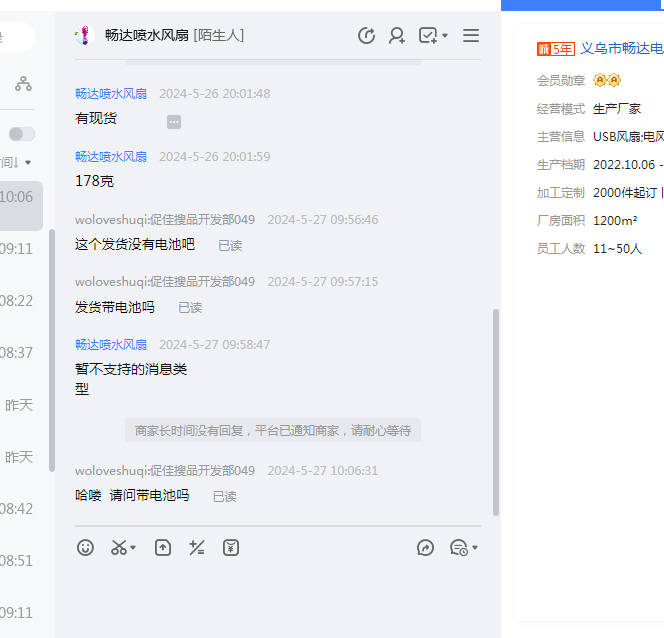Viewport: 664px width, 638px height.
Task: Open the 义乌市畅达 company link
Action: pos(621,48)
